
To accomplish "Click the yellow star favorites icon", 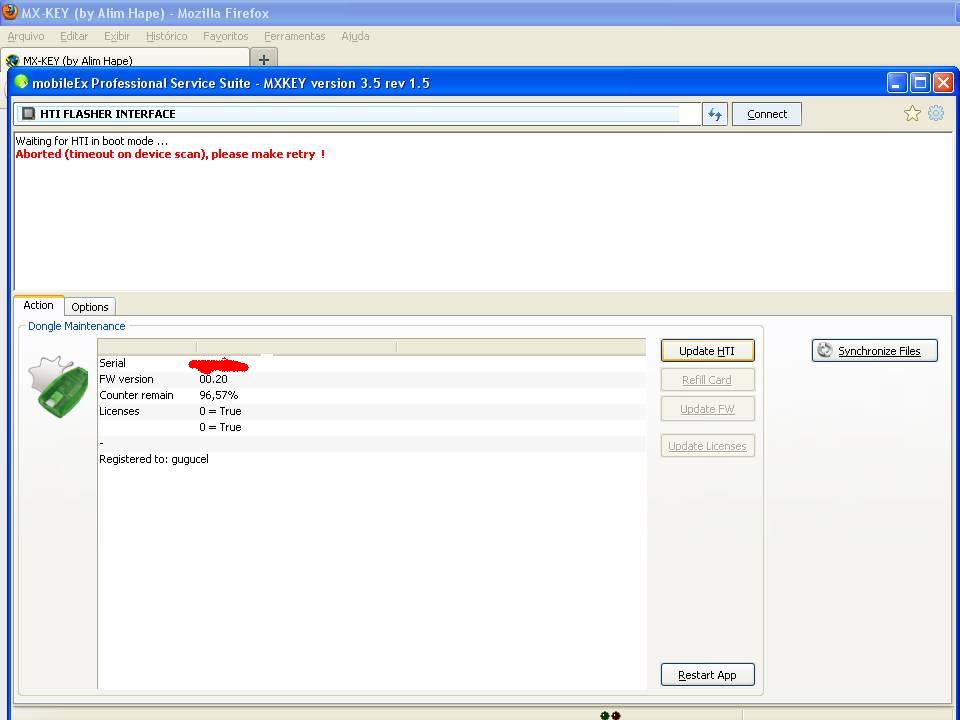I will pyautogui.click(x=912, y=113).
